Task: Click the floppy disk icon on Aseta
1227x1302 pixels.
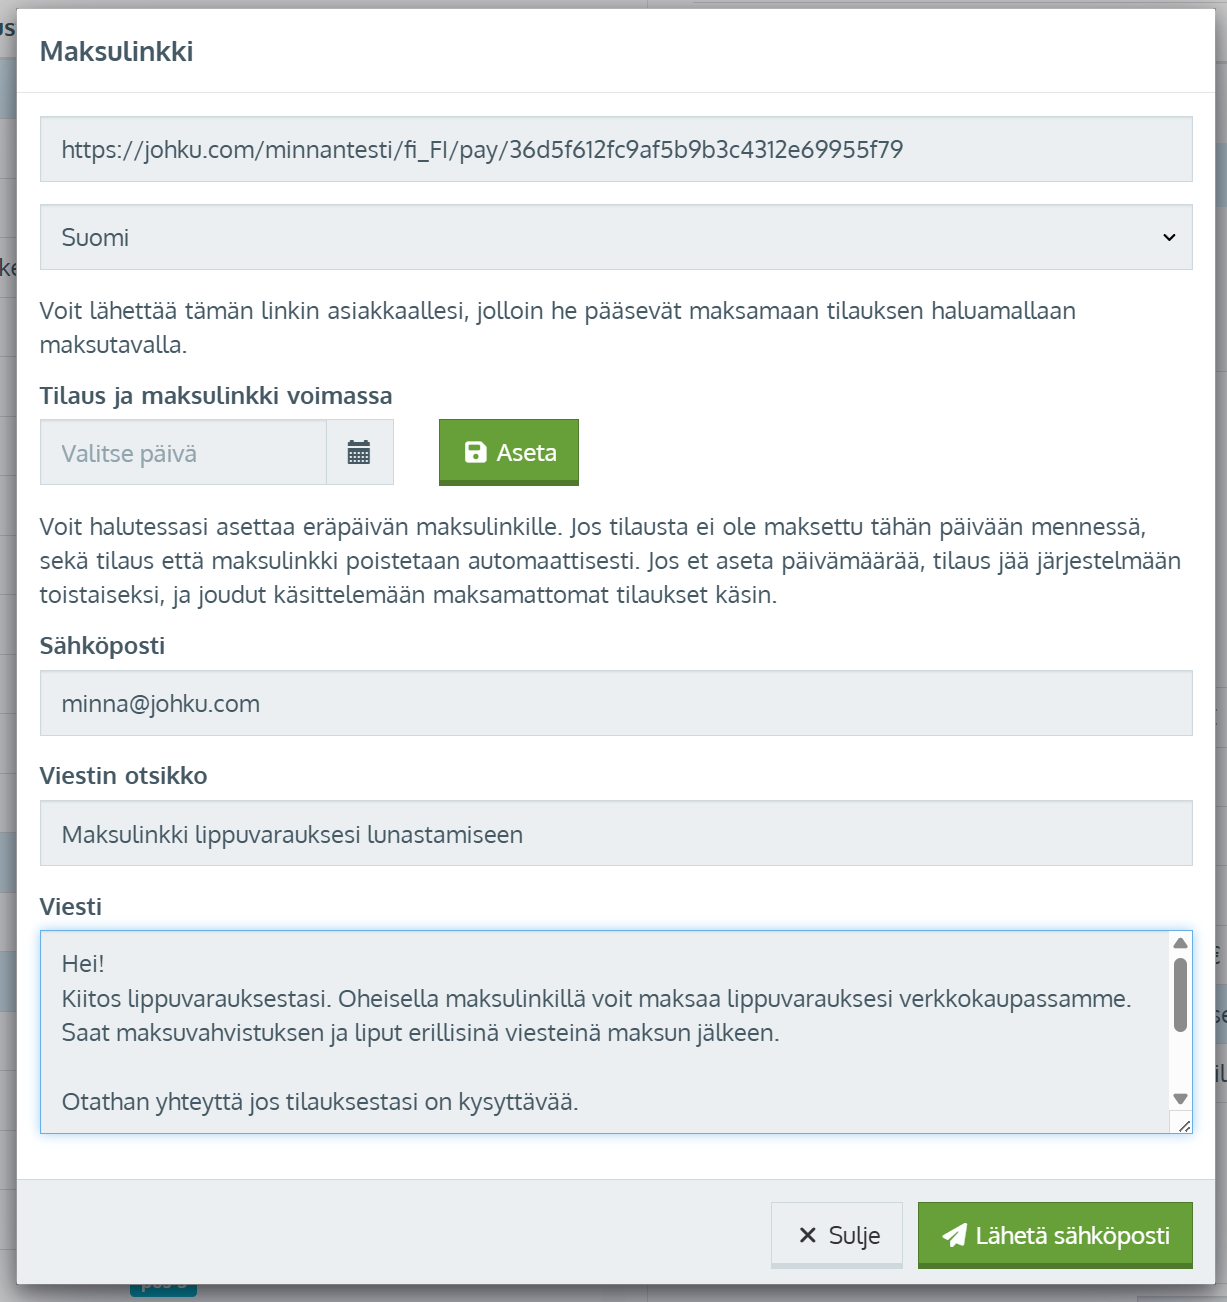Action: pyautogui.click(x=476, y=452)
